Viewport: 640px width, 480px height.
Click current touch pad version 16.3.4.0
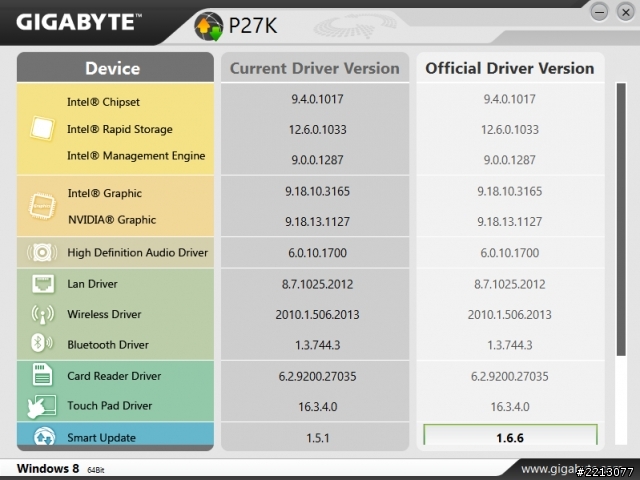coord(318,407)
